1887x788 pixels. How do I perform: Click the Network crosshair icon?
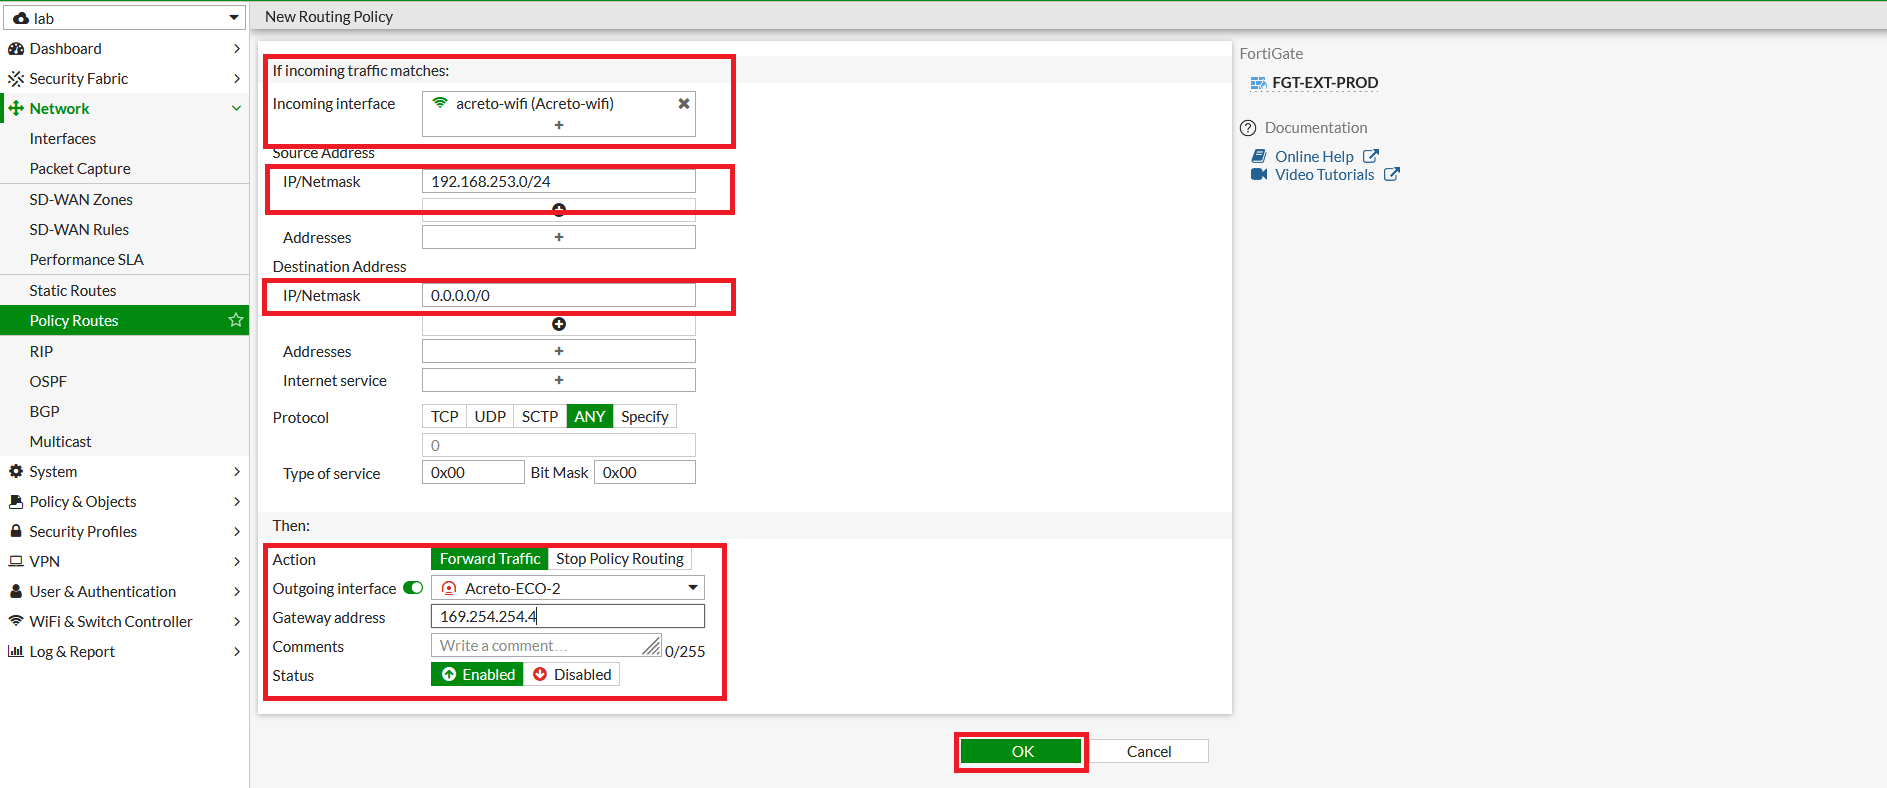16,109
